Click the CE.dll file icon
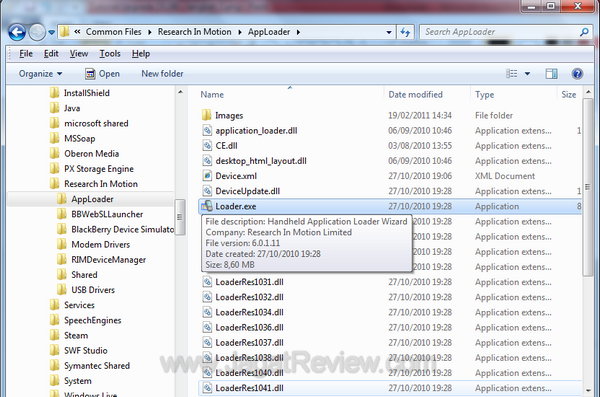The height and width of the screenshot is (397, 600). [x=207, y=145]
